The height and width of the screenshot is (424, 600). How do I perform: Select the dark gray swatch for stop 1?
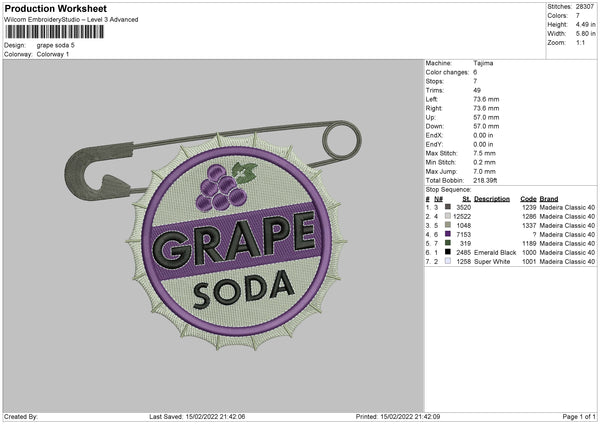coord(448,207)
